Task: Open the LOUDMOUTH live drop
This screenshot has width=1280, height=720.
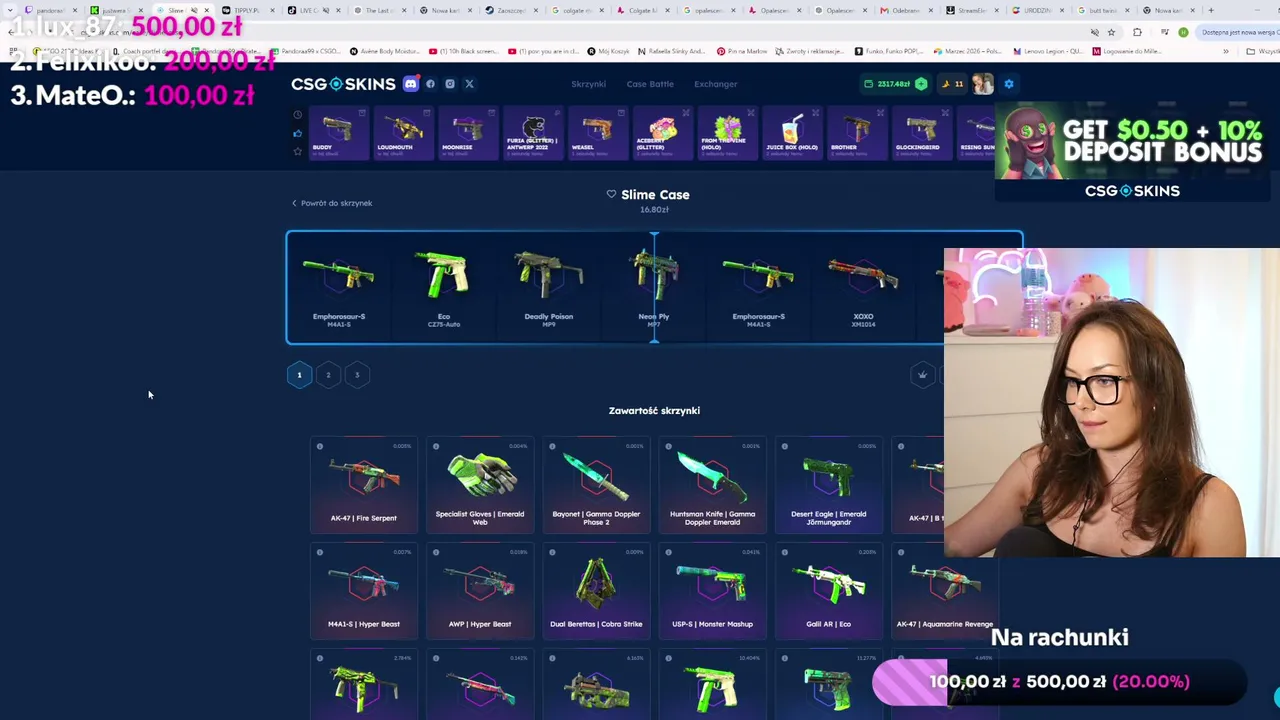Action: (x=402, y=133)
